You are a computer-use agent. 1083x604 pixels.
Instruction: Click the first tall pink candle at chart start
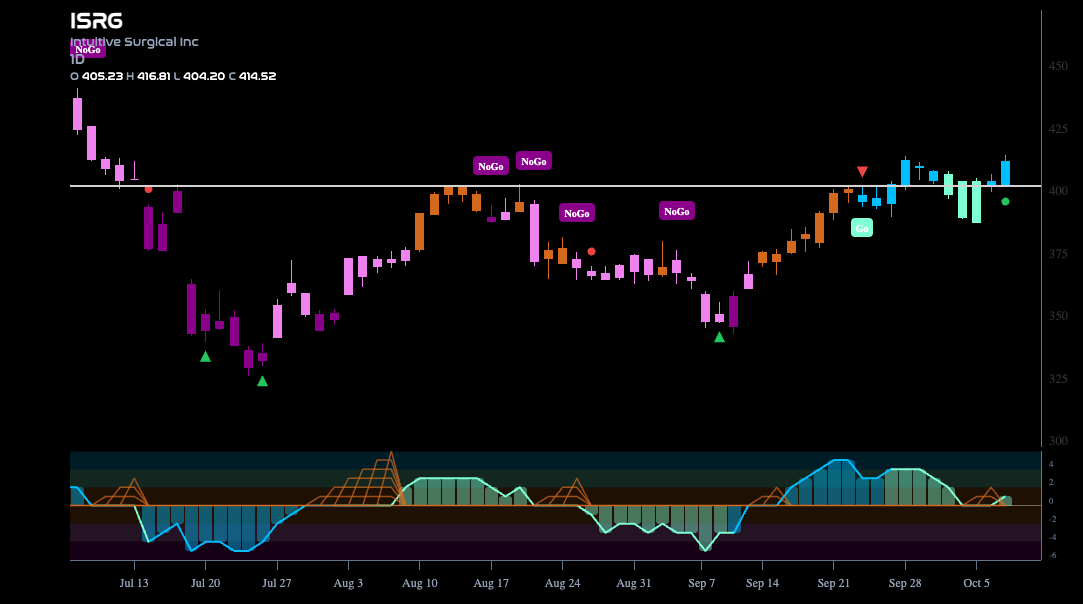[x=77, y=113]
